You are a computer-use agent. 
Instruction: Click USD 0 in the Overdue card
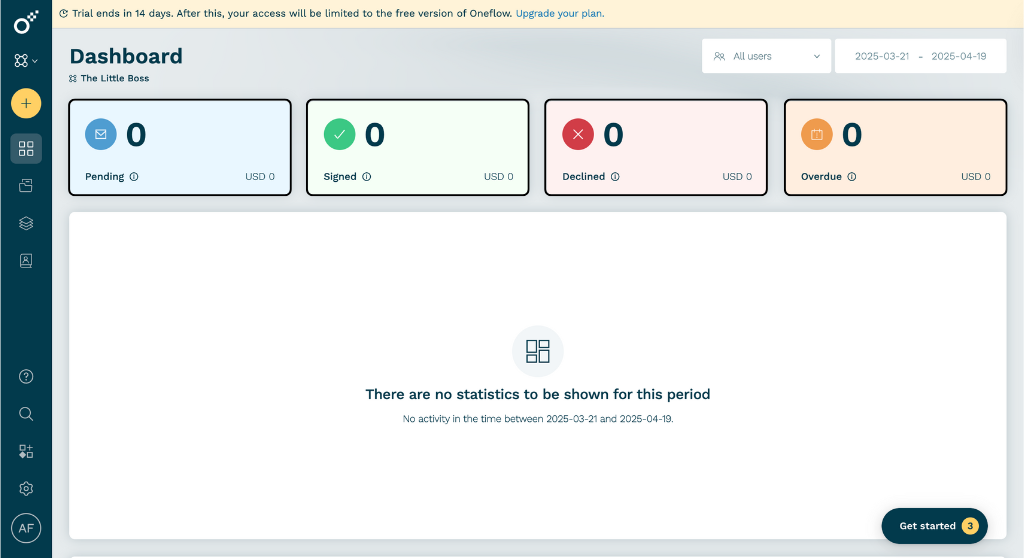pyautogui.click(x=976, y=176)
